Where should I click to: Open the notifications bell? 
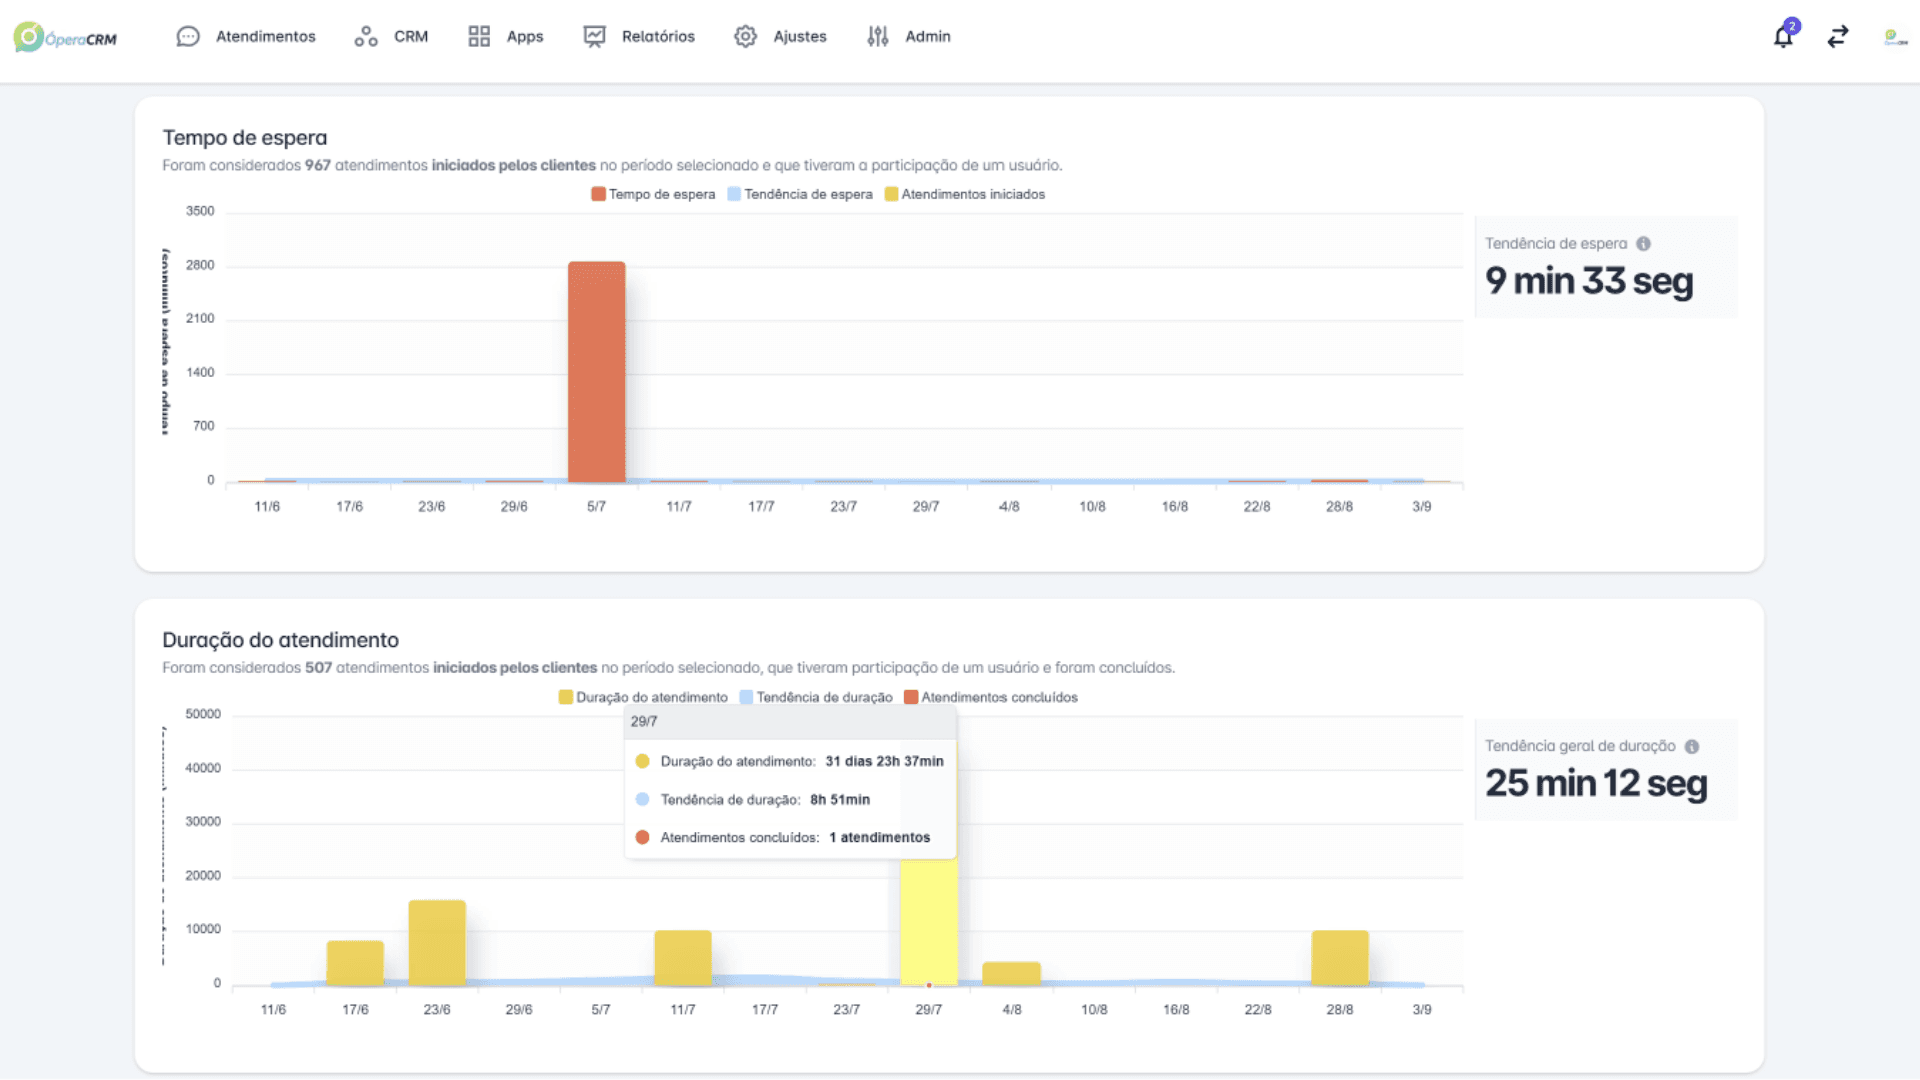click(1784, 36)
